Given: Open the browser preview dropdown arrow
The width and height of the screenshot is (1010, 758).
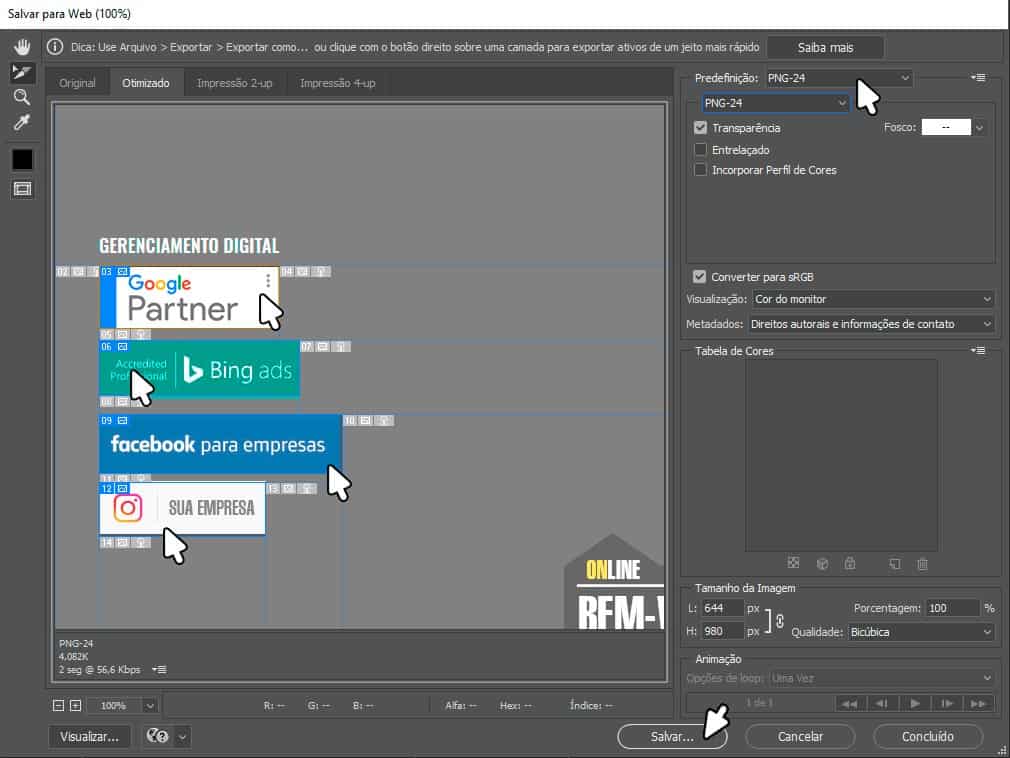Looking at the screenshot, I should point(183,737).
